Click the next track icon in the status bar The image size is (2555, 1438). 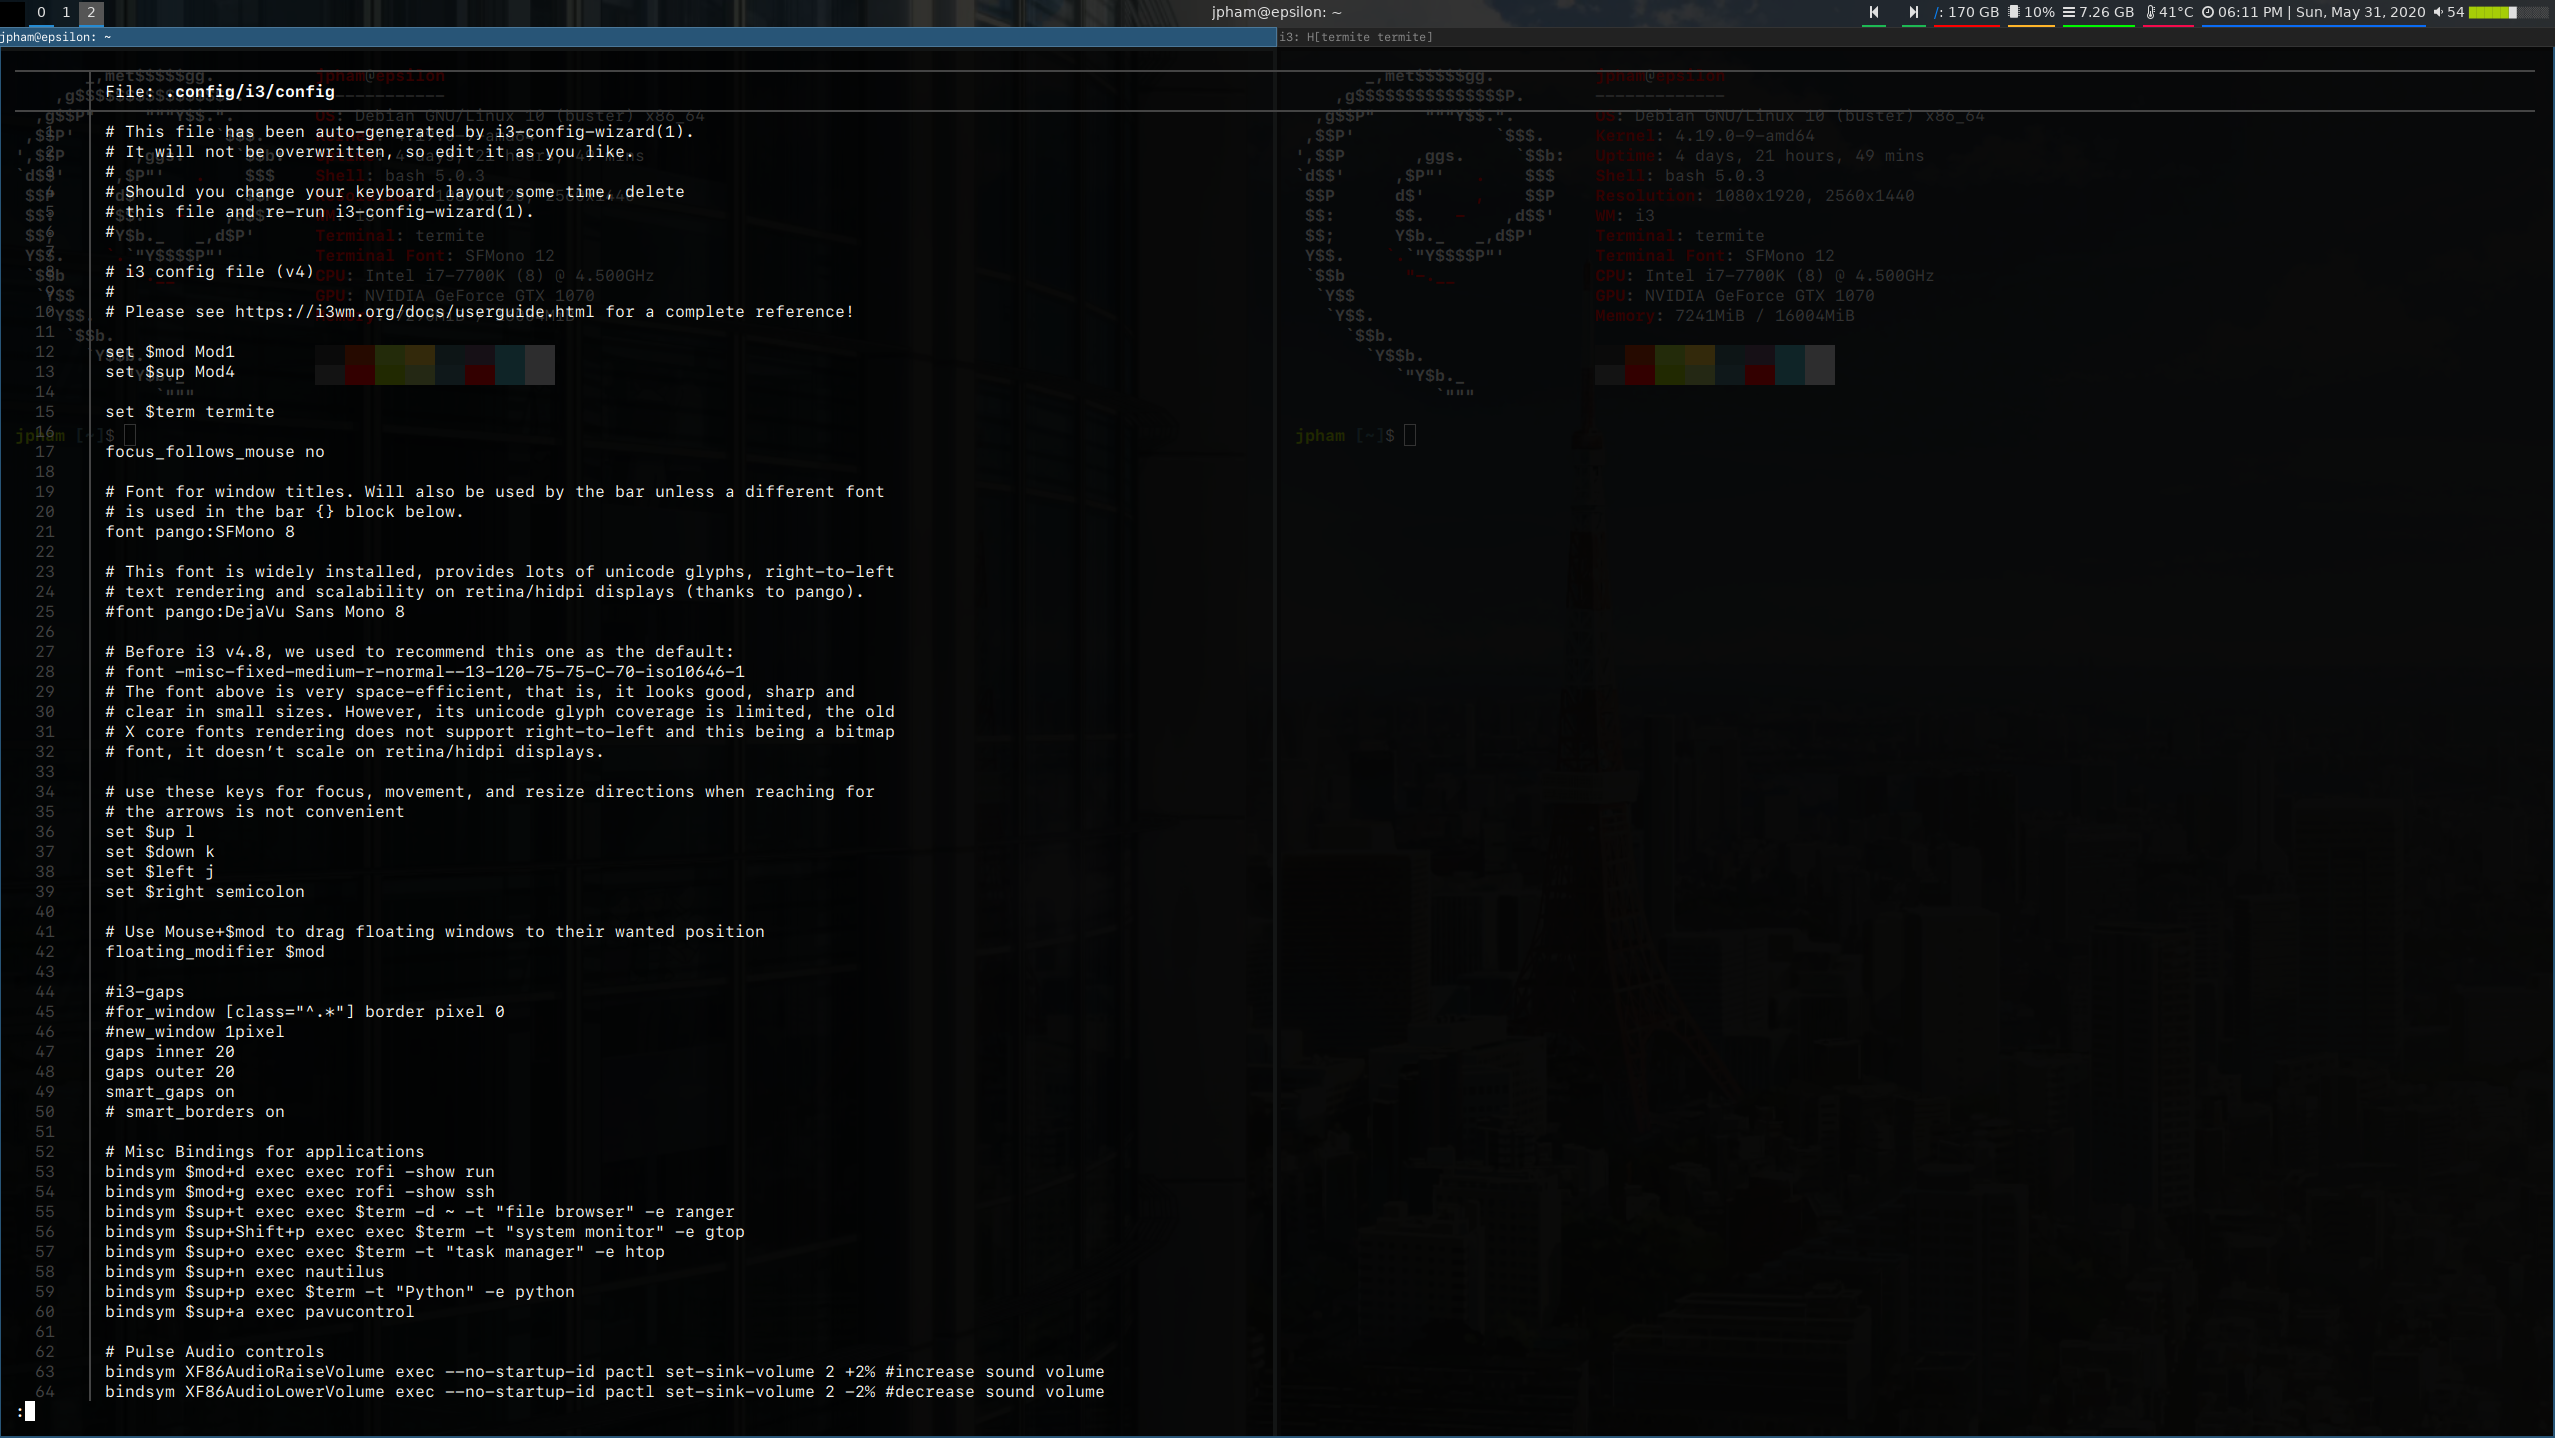click(1912, 13)
